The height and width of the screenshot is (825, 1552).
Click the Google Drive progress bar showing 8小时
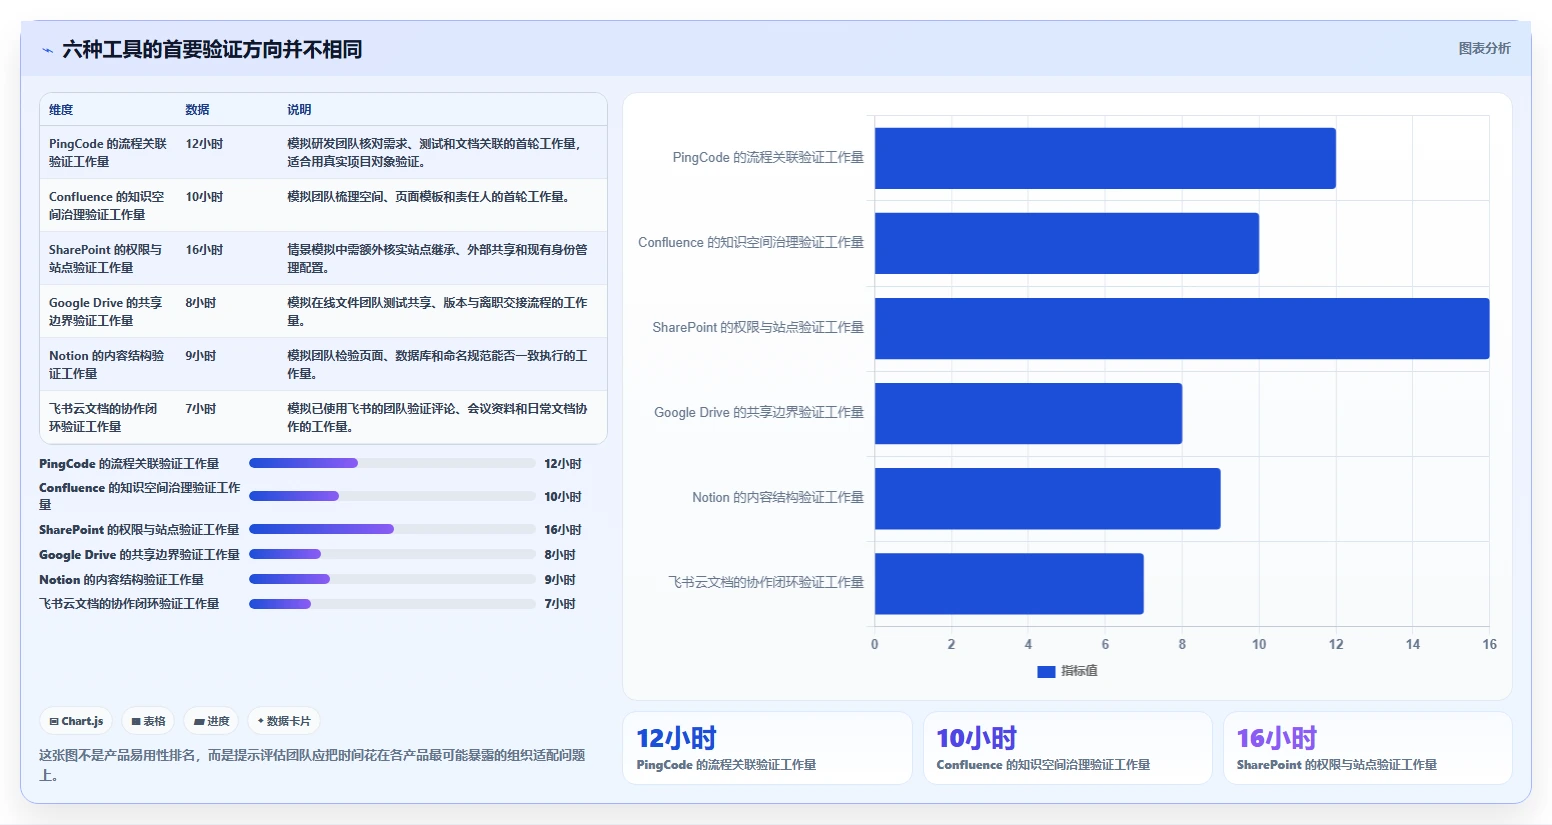(x=392, y=554)
